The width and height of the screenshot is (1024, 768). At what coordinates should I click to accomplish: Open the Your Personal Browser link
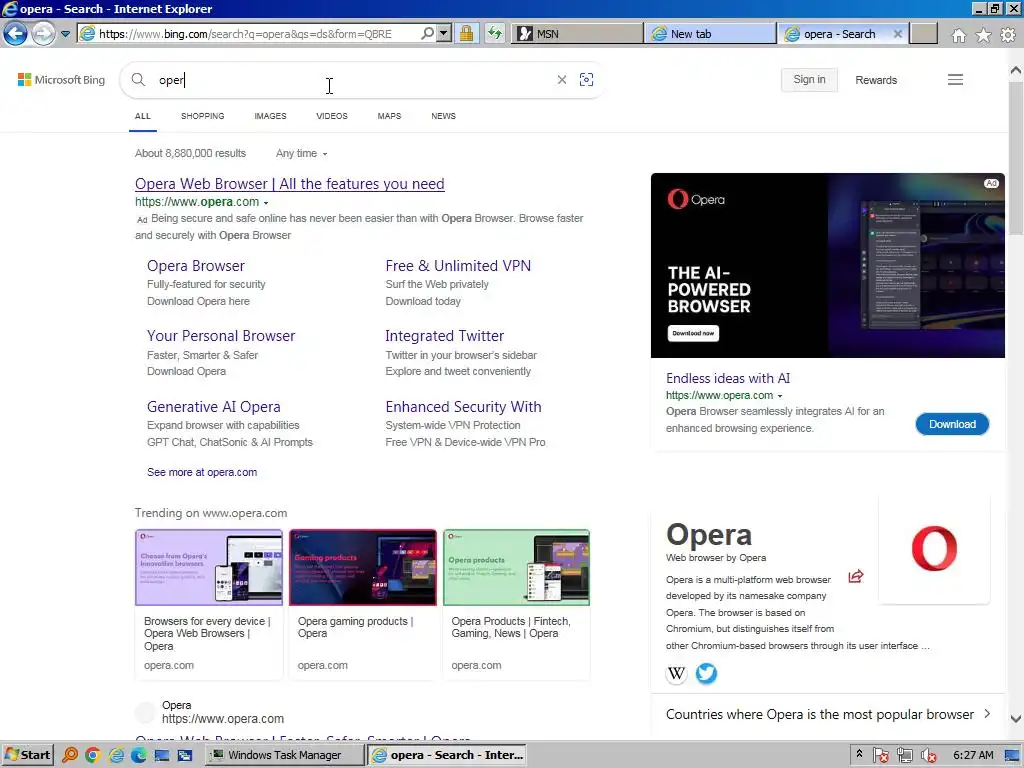(221, 336)
